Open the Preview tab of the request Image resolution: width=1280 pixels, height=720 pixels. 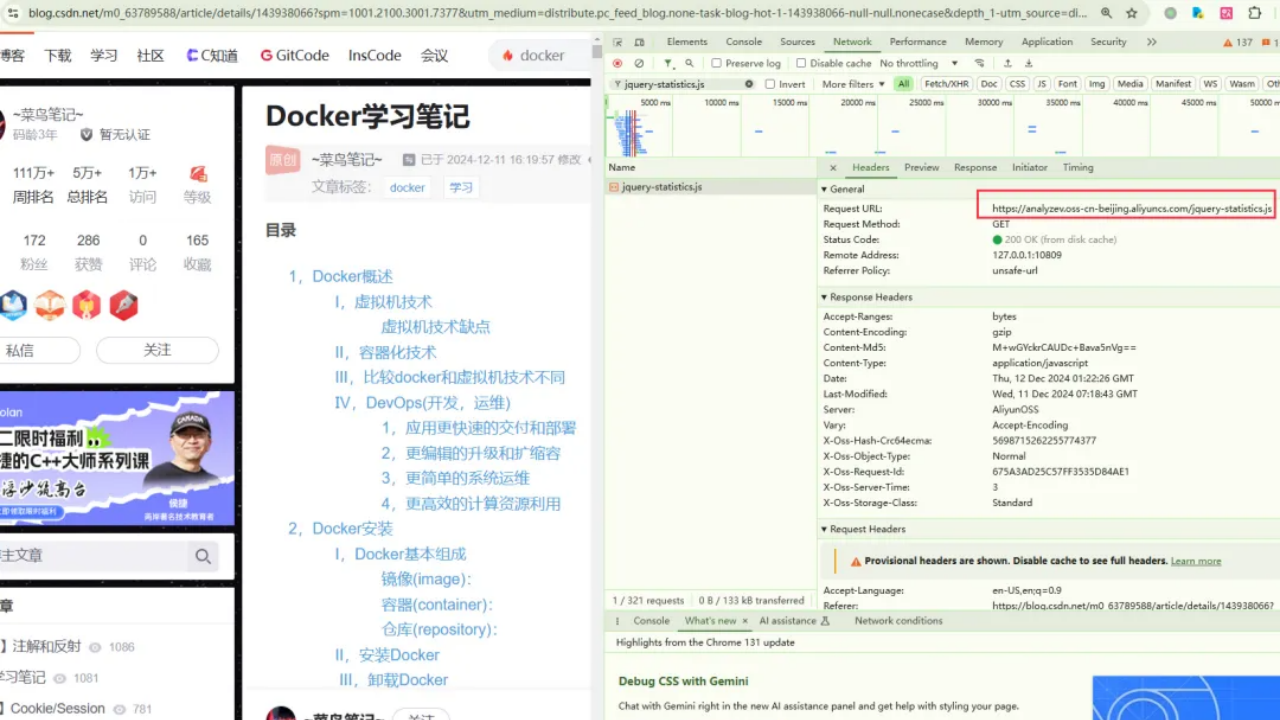coord(922,167)
